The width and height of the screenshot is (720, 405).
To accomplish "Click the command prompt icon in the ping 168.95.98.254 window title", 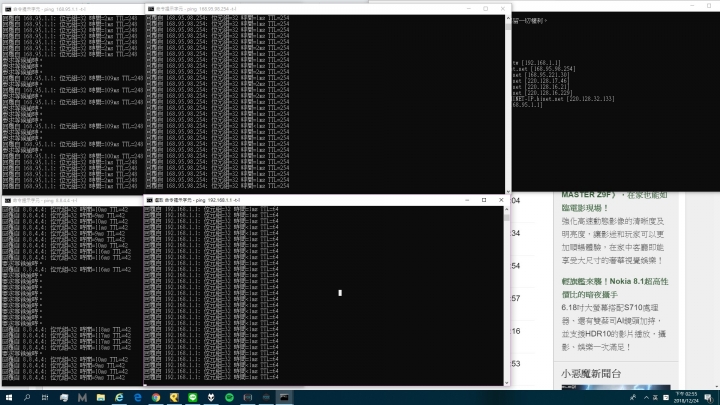I will [151, 9].
